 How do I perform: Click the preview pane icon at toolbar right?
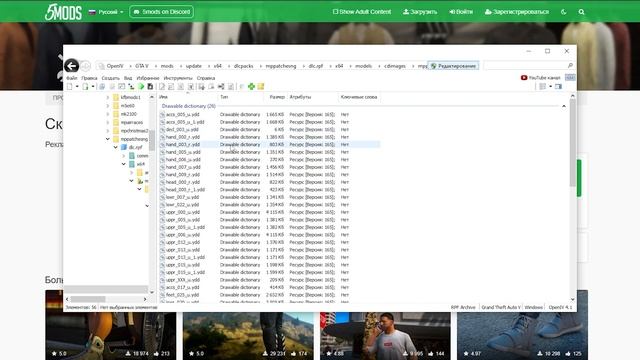tap(558, 87)
